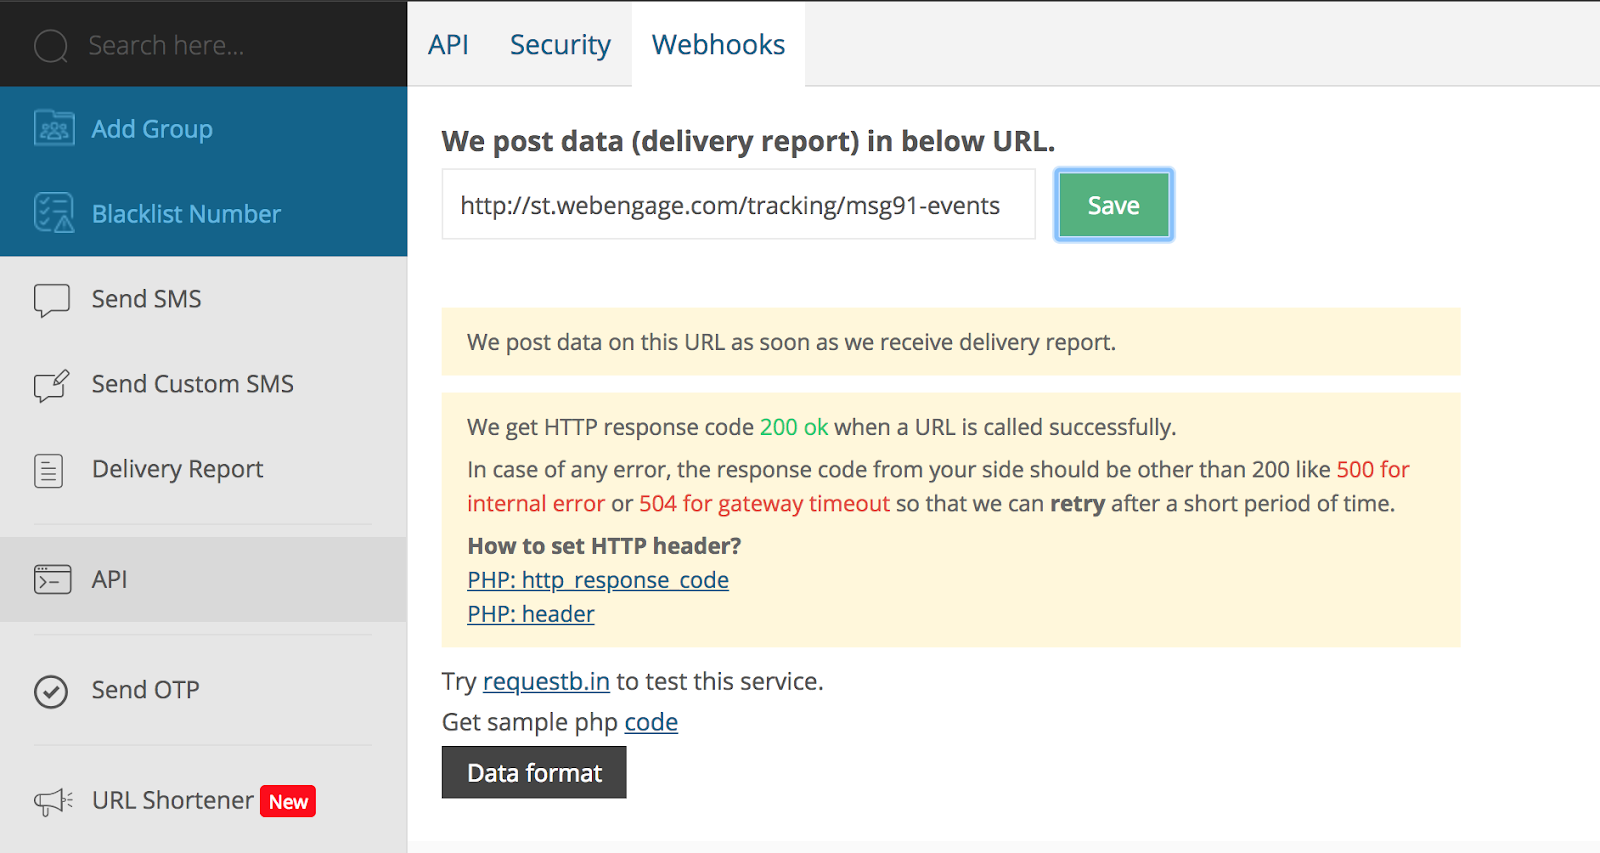Click the bold 'retry' word
Screen dimensions: 1600x853
pos(1077,503)
